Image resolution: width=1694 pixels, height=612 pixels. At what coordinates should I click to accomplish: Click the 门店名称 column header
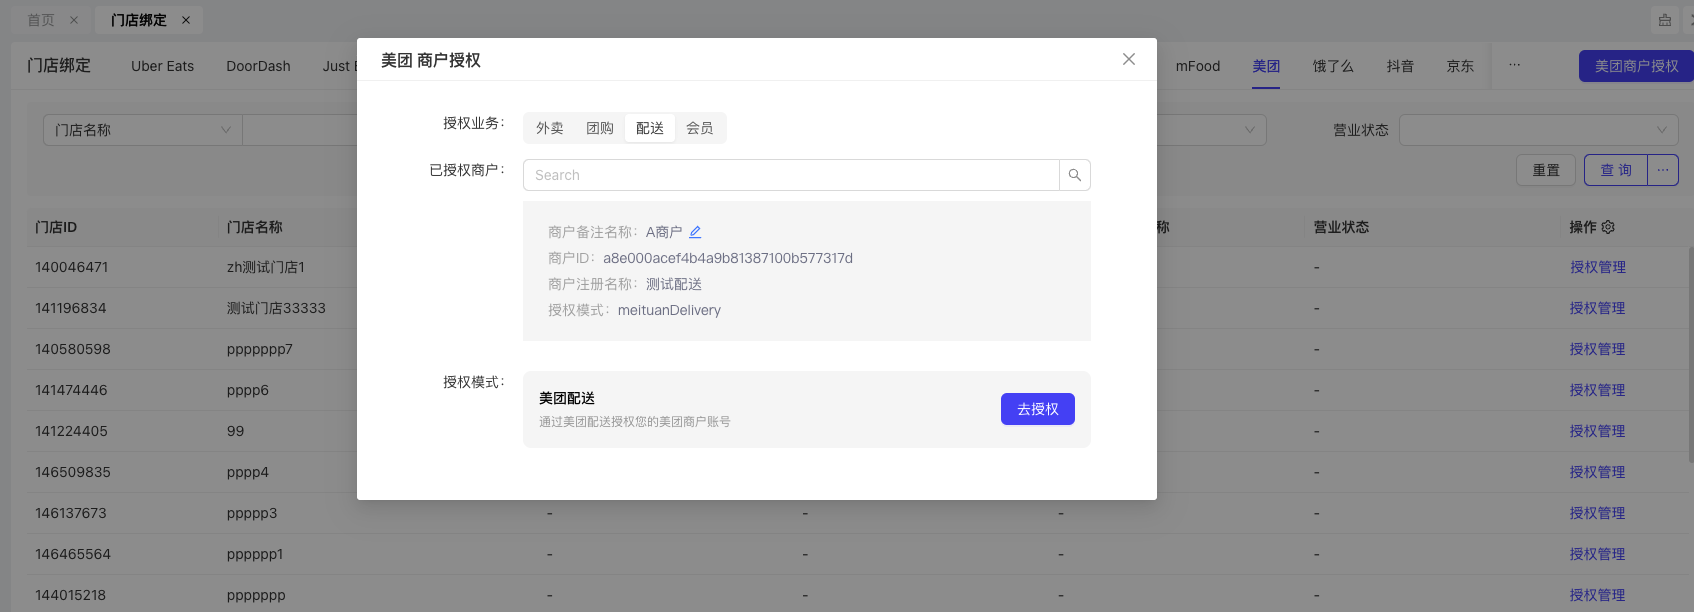point(255,227)
